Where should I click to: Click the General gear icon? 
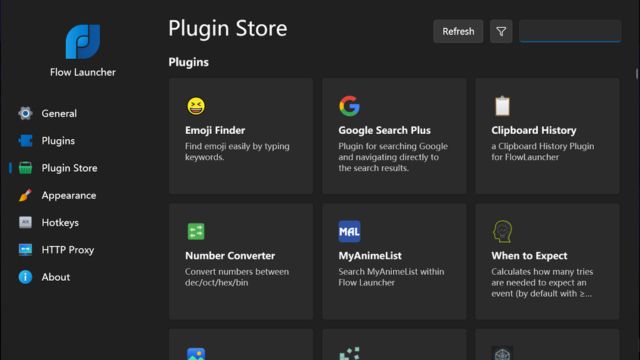click(25, 113)
